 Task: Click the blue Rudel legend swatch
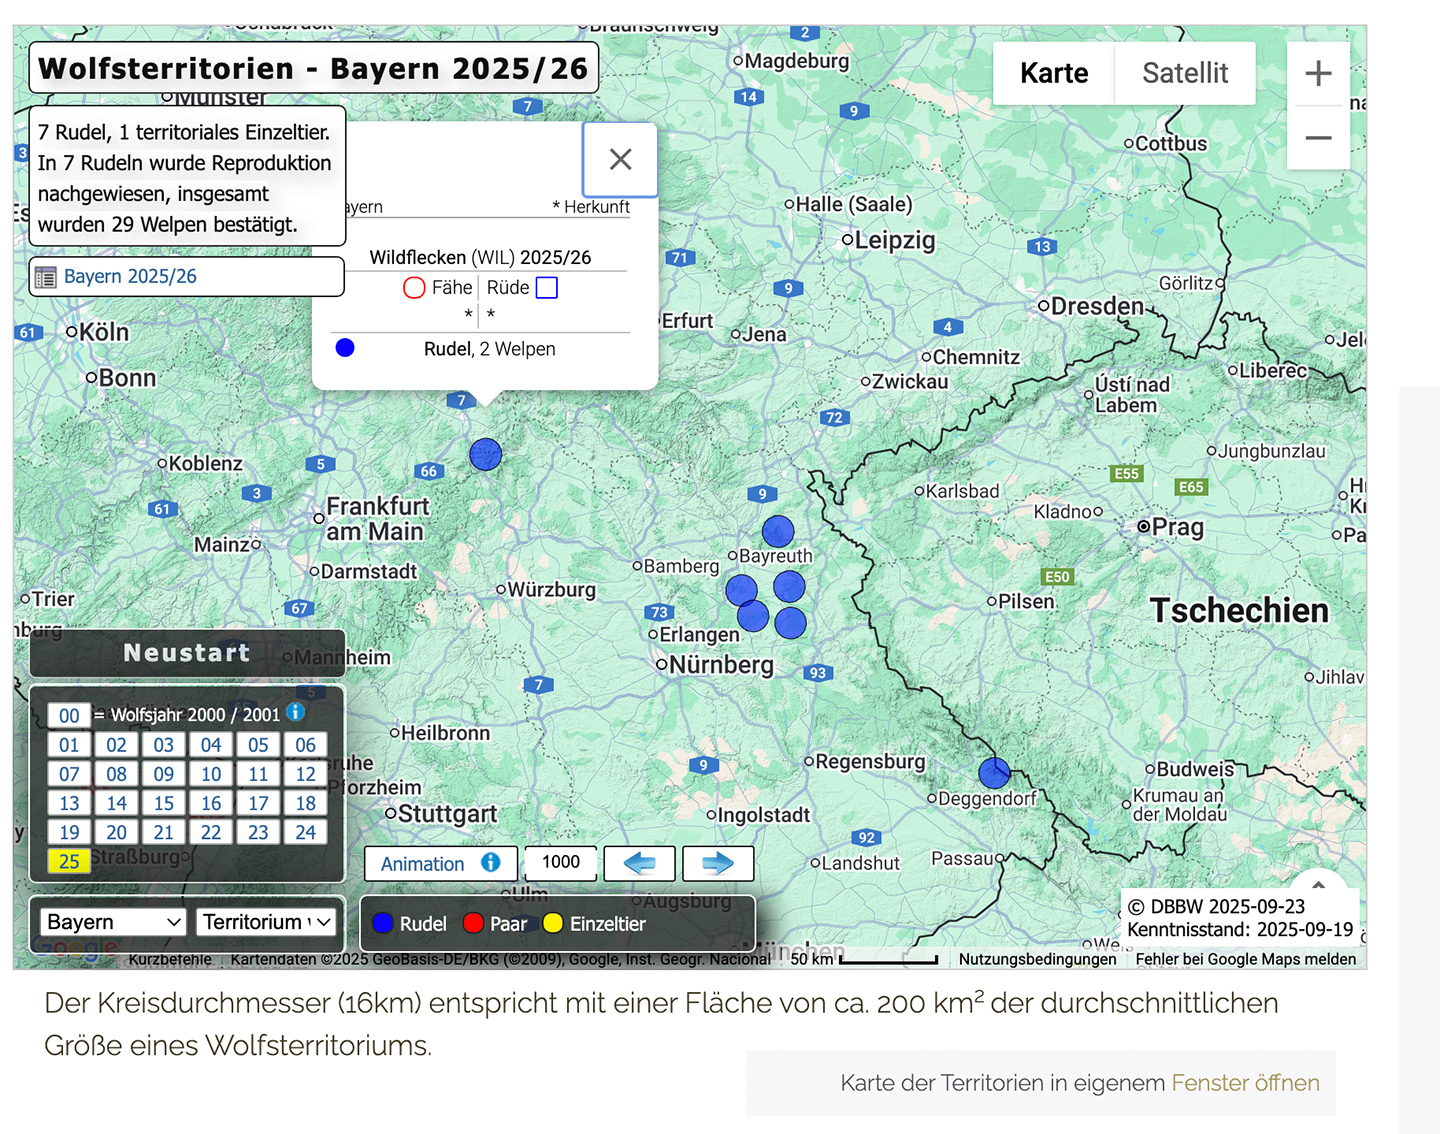click(382, 923)
